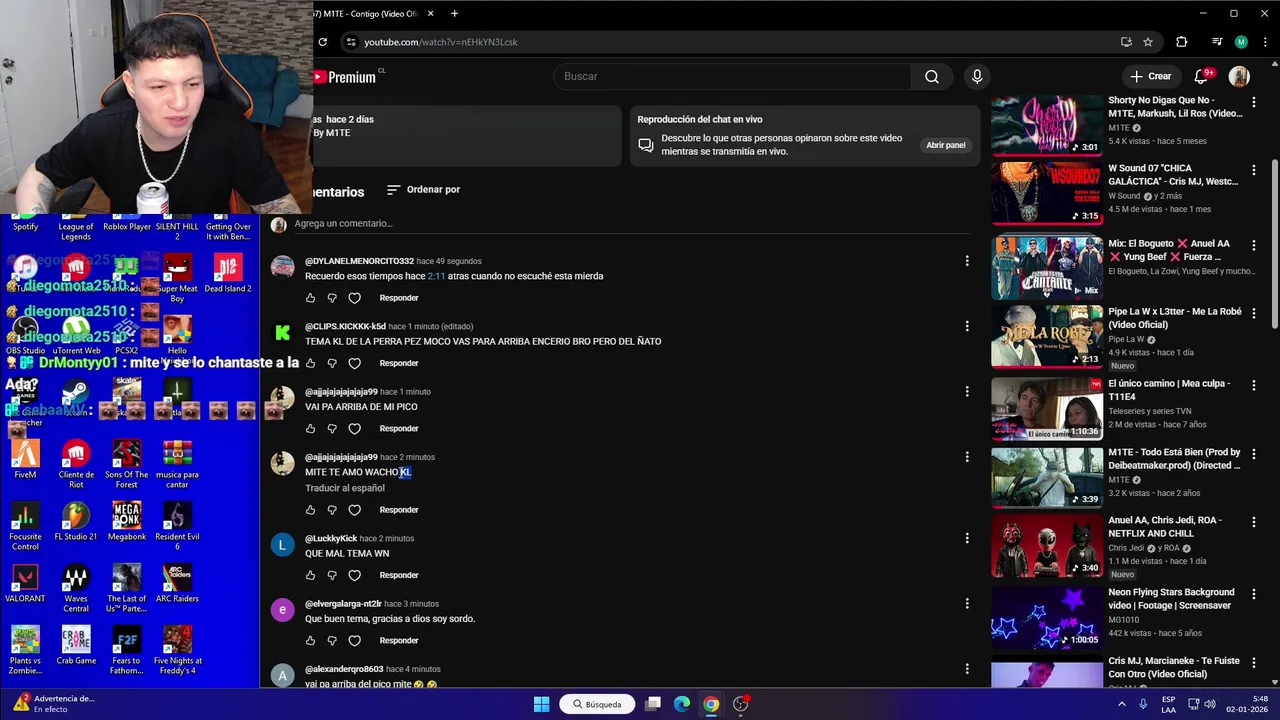Reply to the @LuckkyKick comment
The height and width of the screenshot is (720, 1280).
(x=398, y=575)
